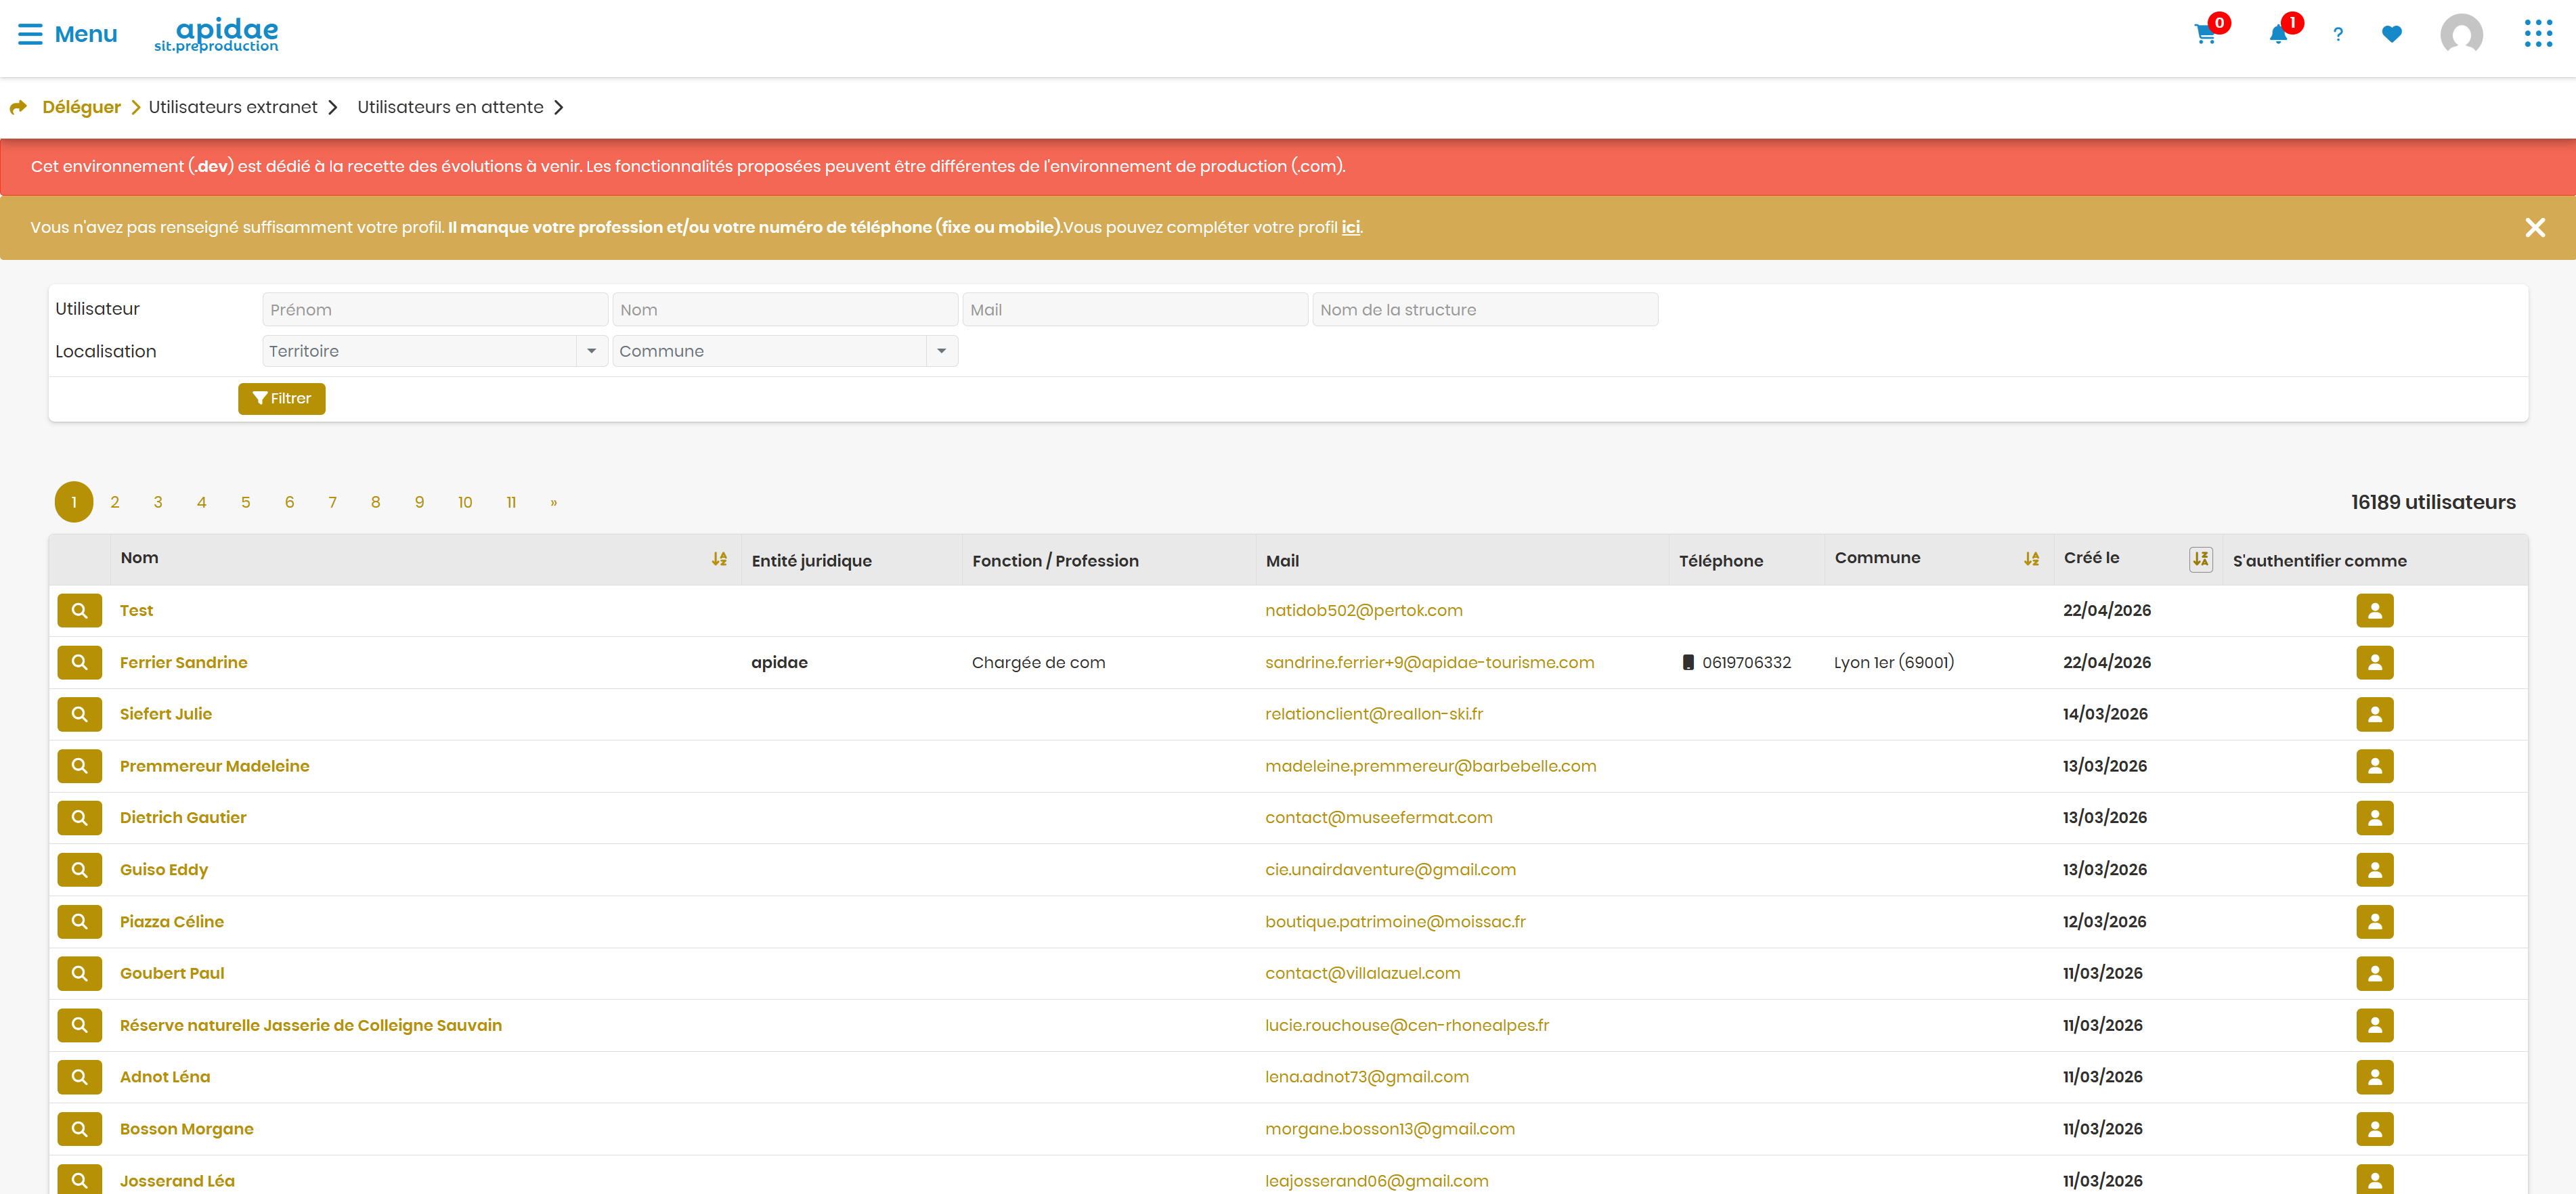
Task: Open the help question mark
Action: coord(2338,35)
